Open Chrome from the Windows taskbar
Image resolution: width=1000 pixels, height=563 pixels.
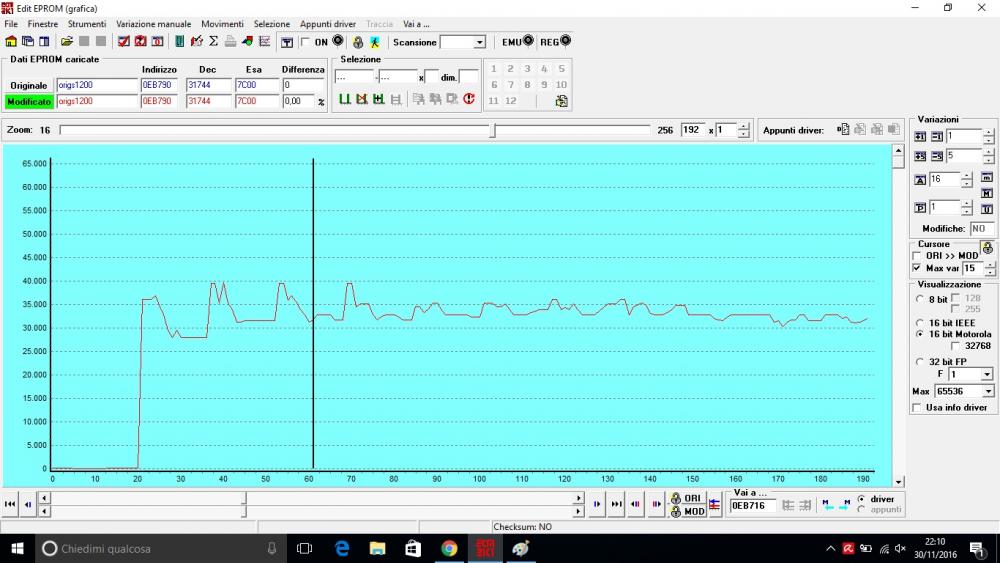pos(449,548)
